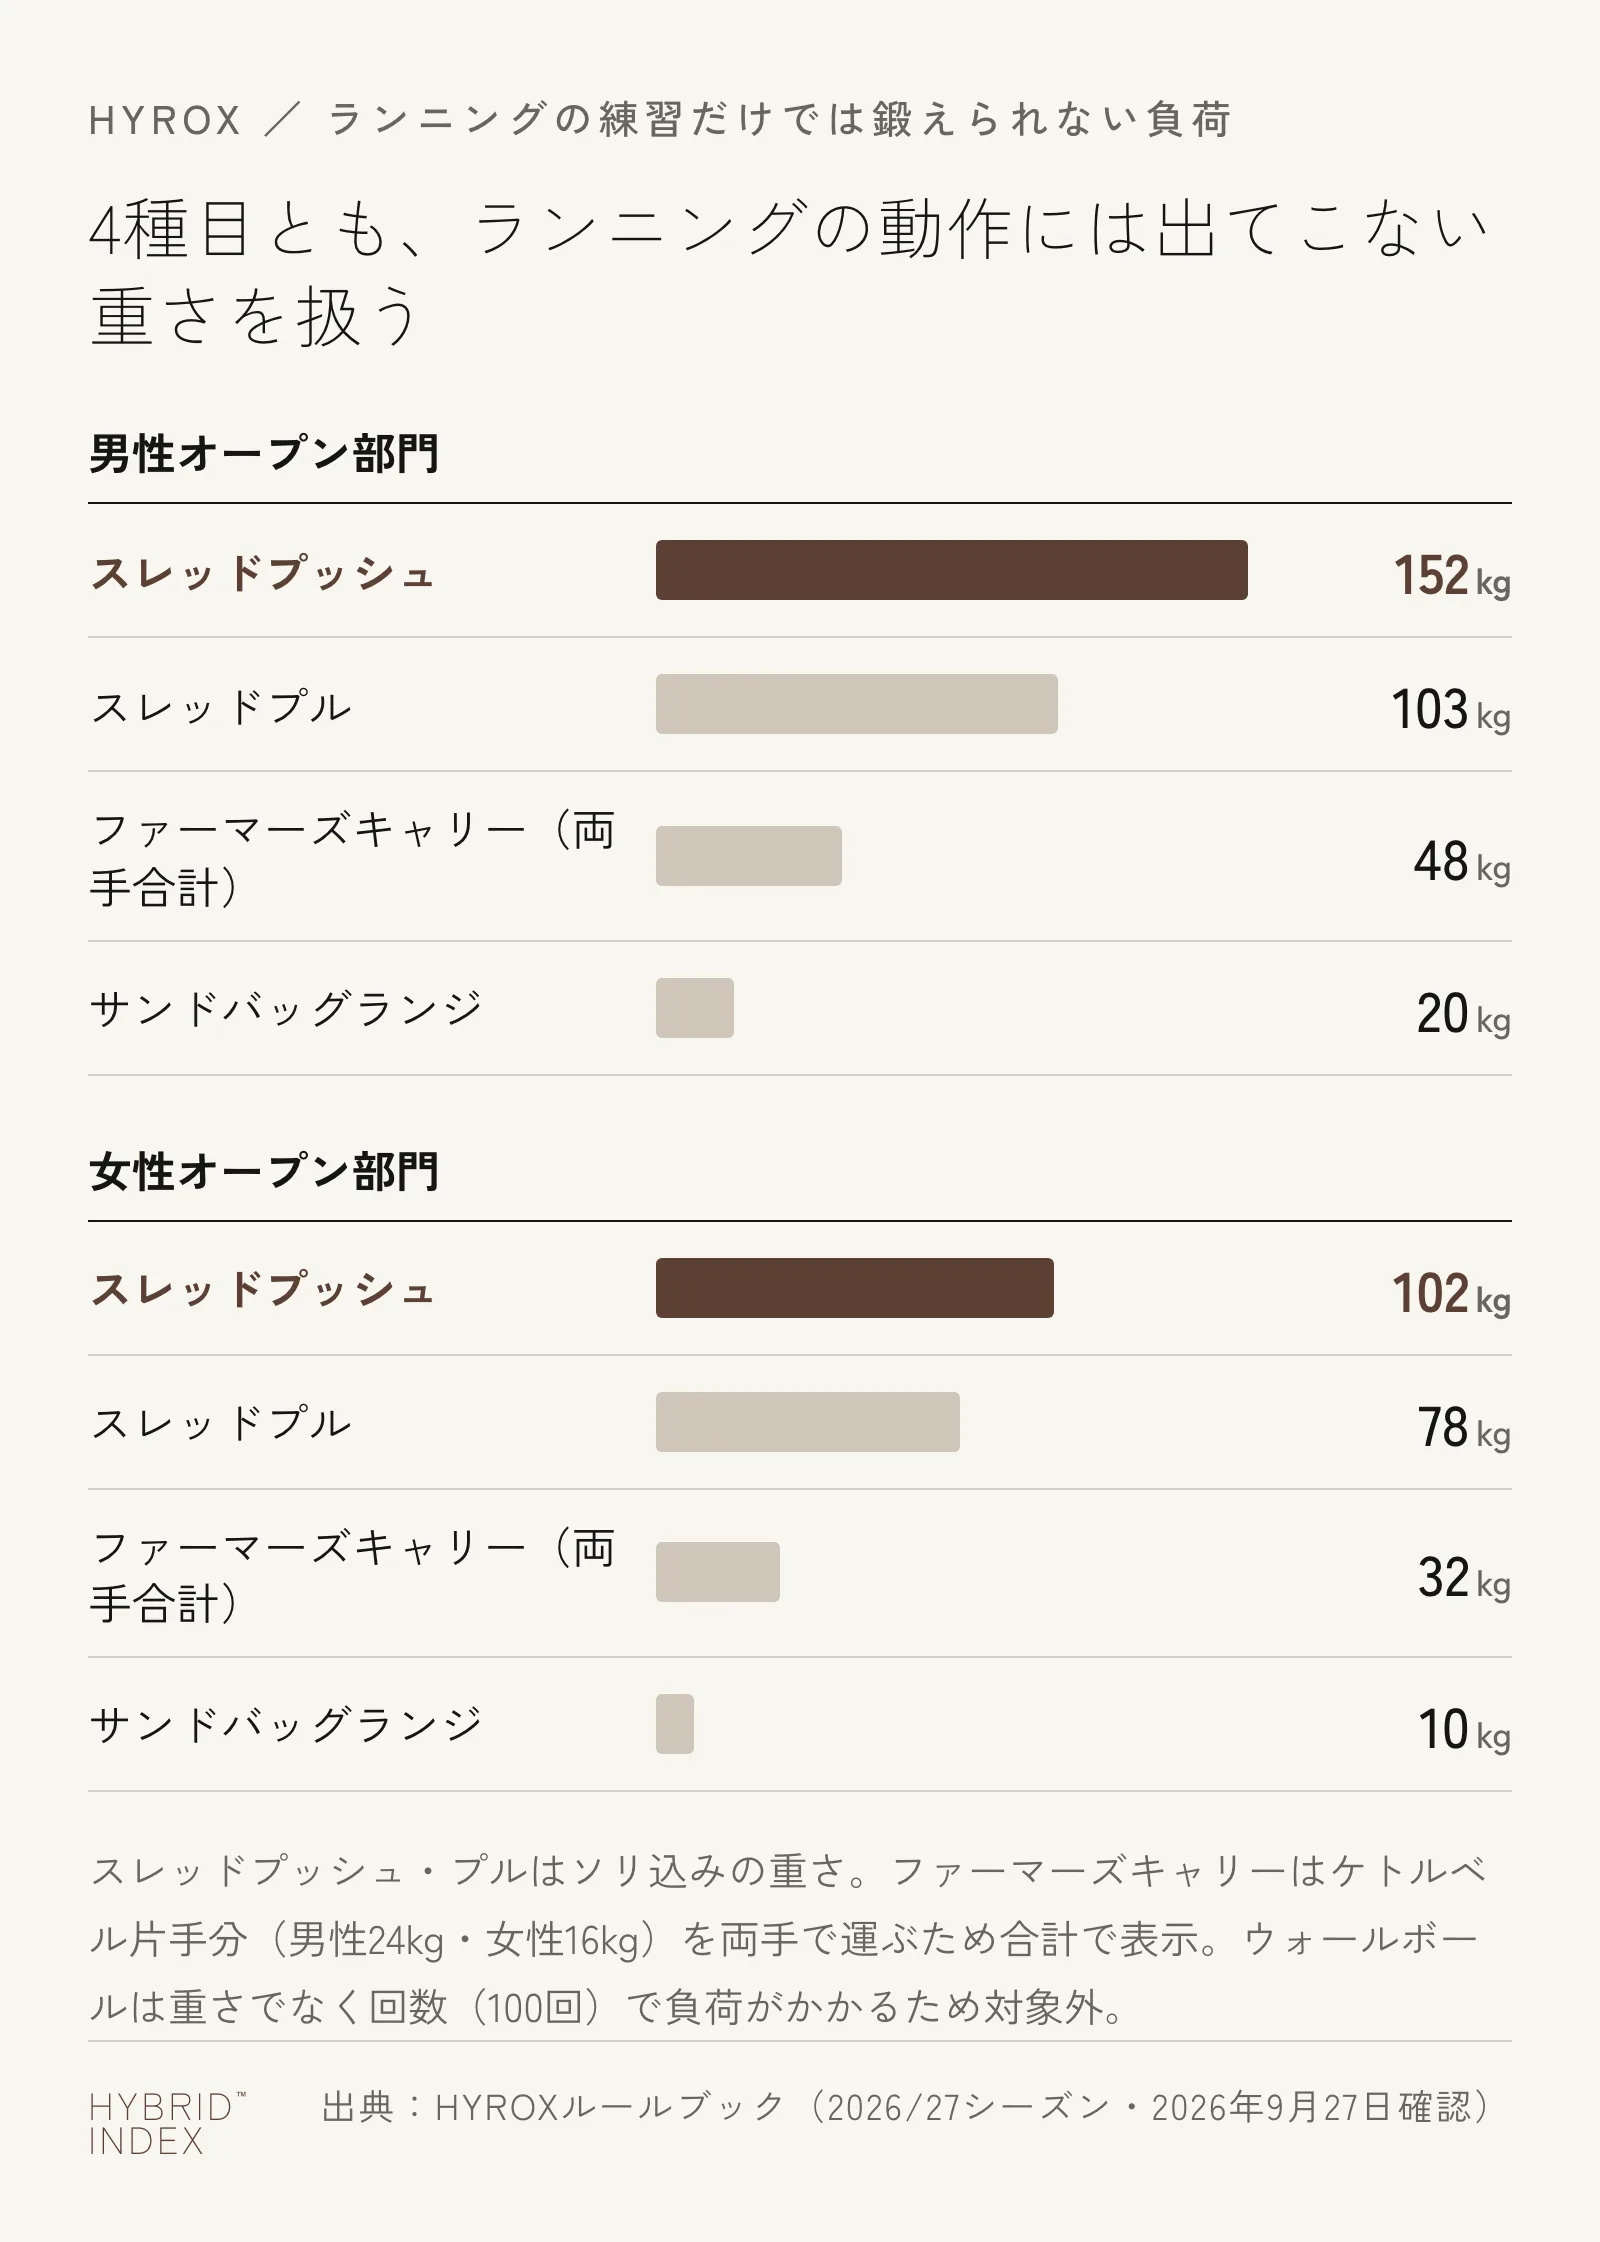Select the 女性オープン部門 section heading
1600x2242 pixels.
[264, 1172]
